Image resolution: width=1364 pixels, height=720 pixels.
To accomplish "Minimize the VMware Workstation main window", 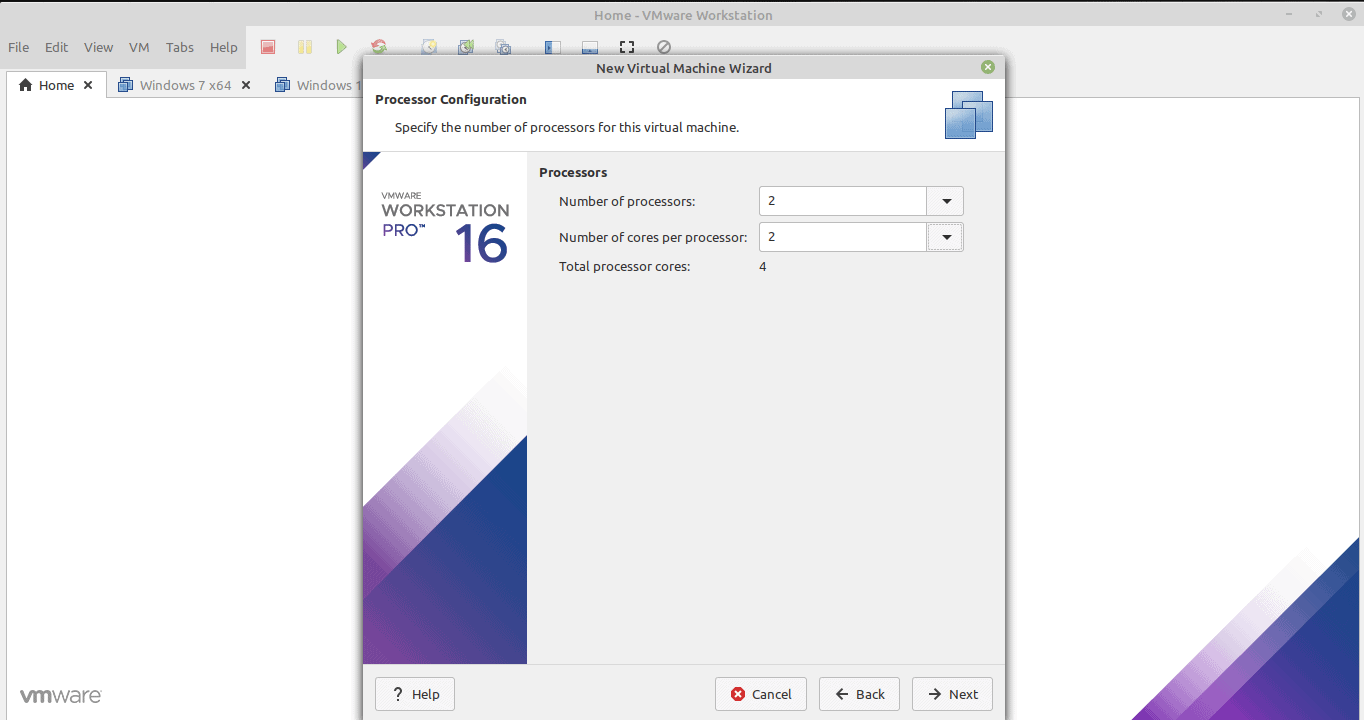I will click(1289, 15).
